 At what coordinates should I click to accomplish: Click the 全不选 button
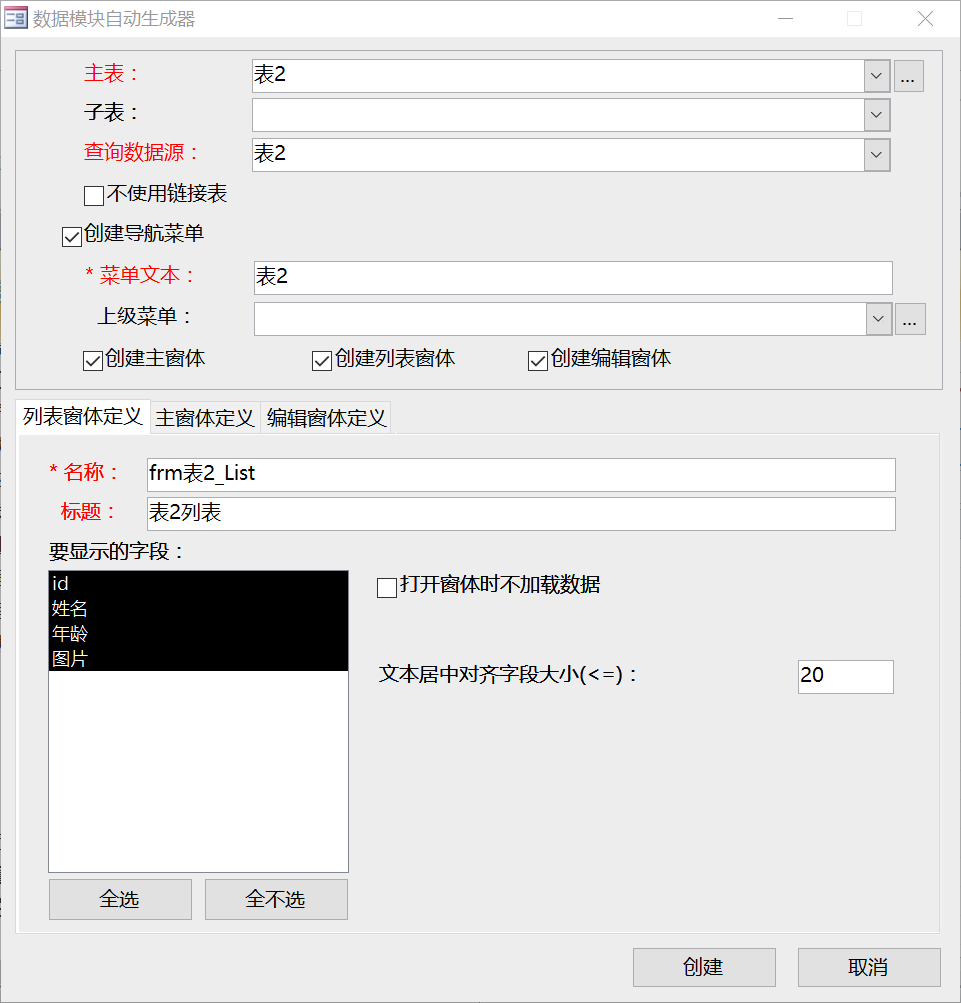276,899
